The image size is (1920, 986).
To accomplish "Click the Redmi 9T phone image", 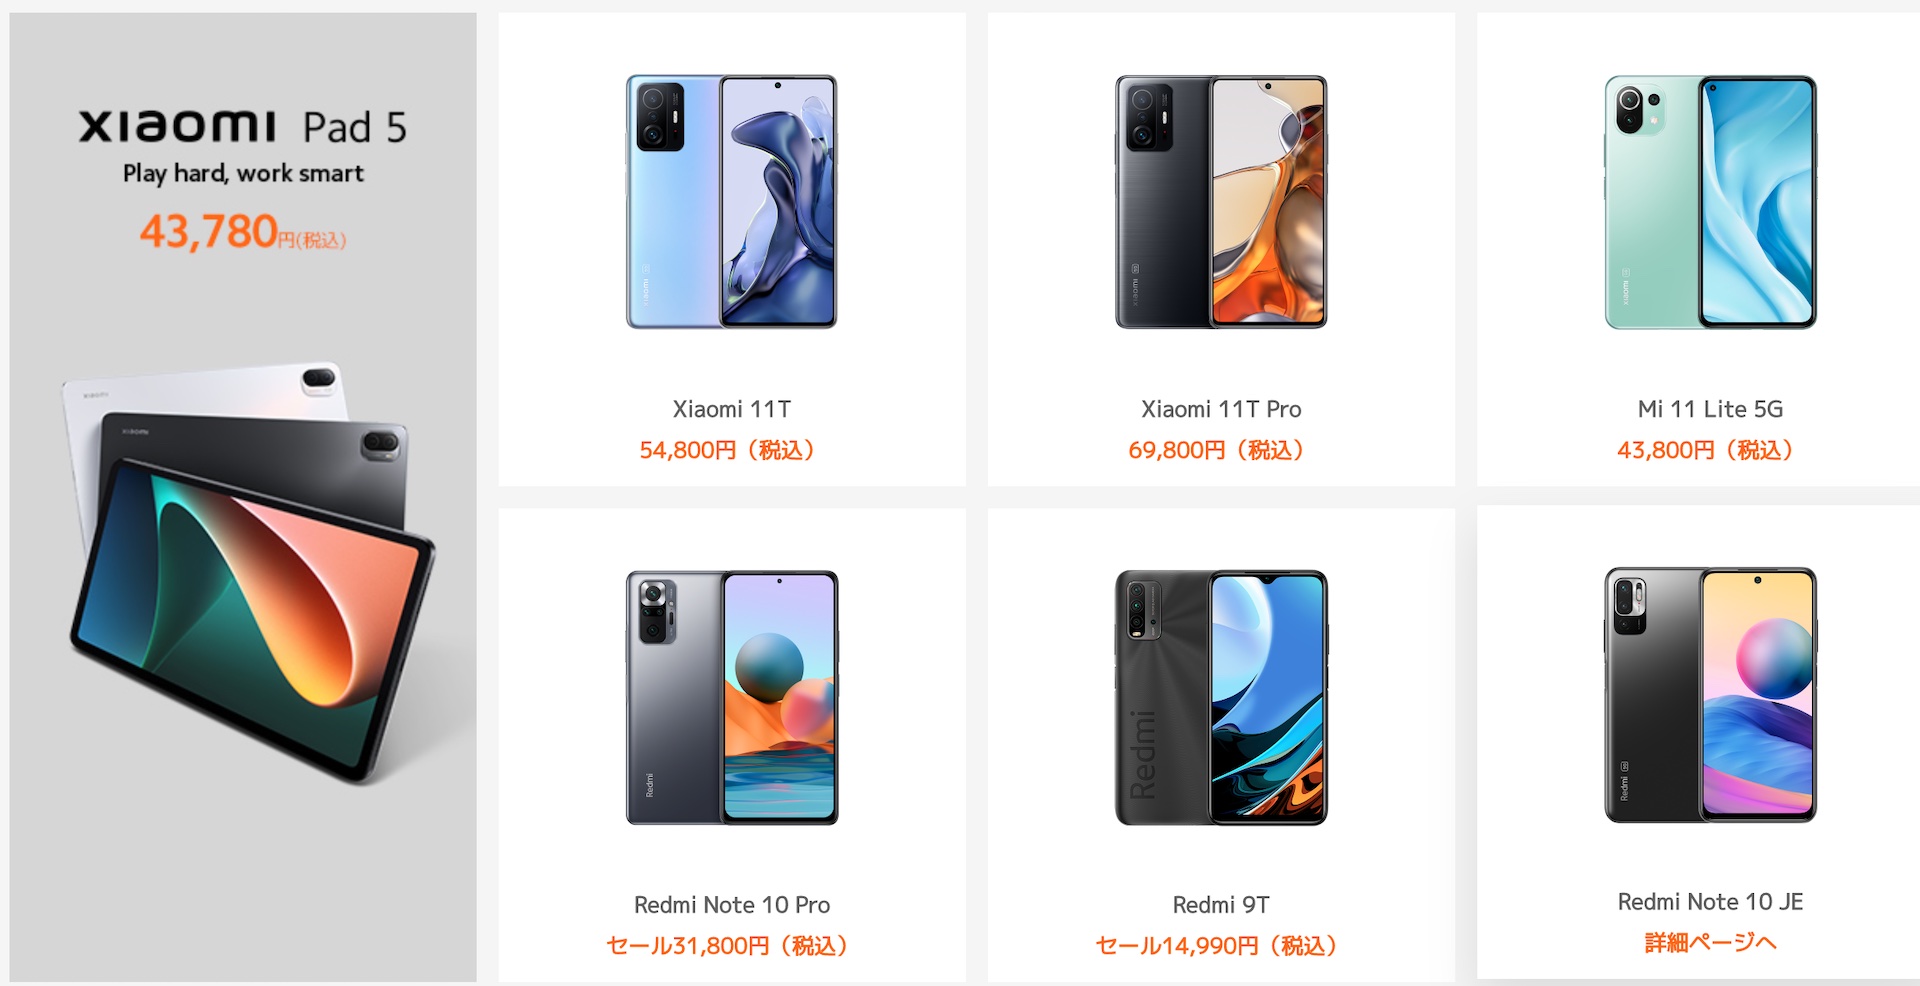I will coord(1221,698).
